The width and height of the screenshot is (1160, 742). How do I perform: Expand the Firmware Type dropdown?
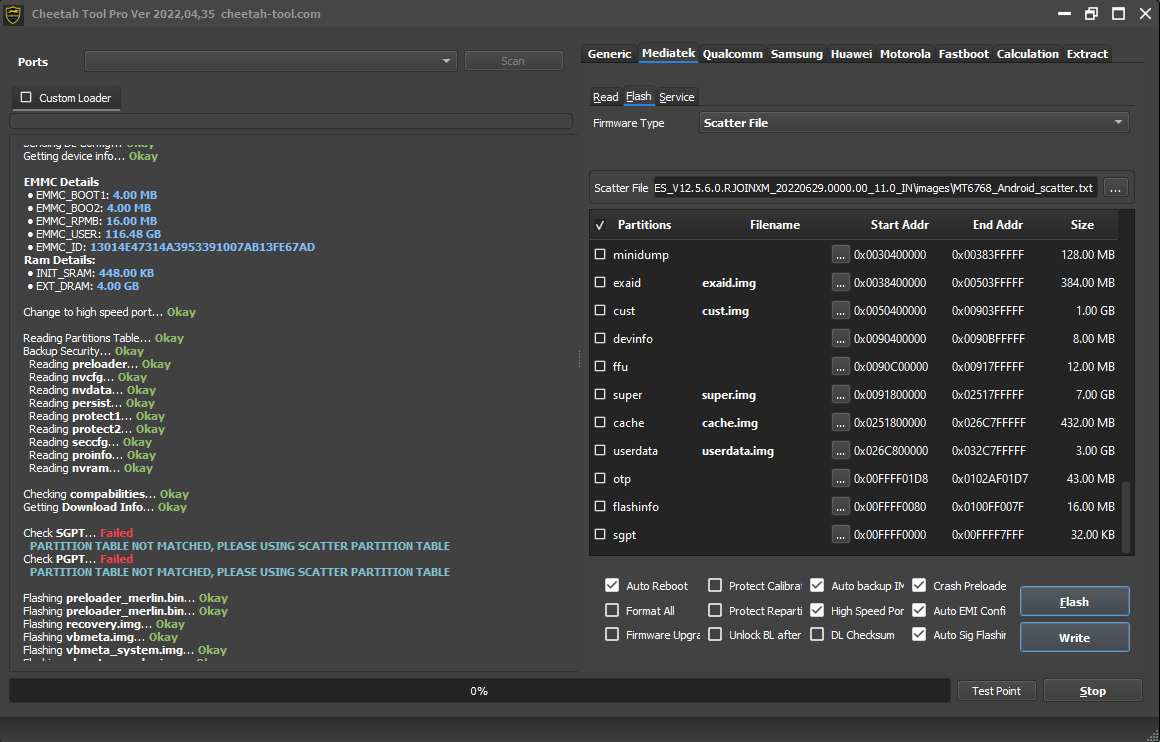[914, 123]
